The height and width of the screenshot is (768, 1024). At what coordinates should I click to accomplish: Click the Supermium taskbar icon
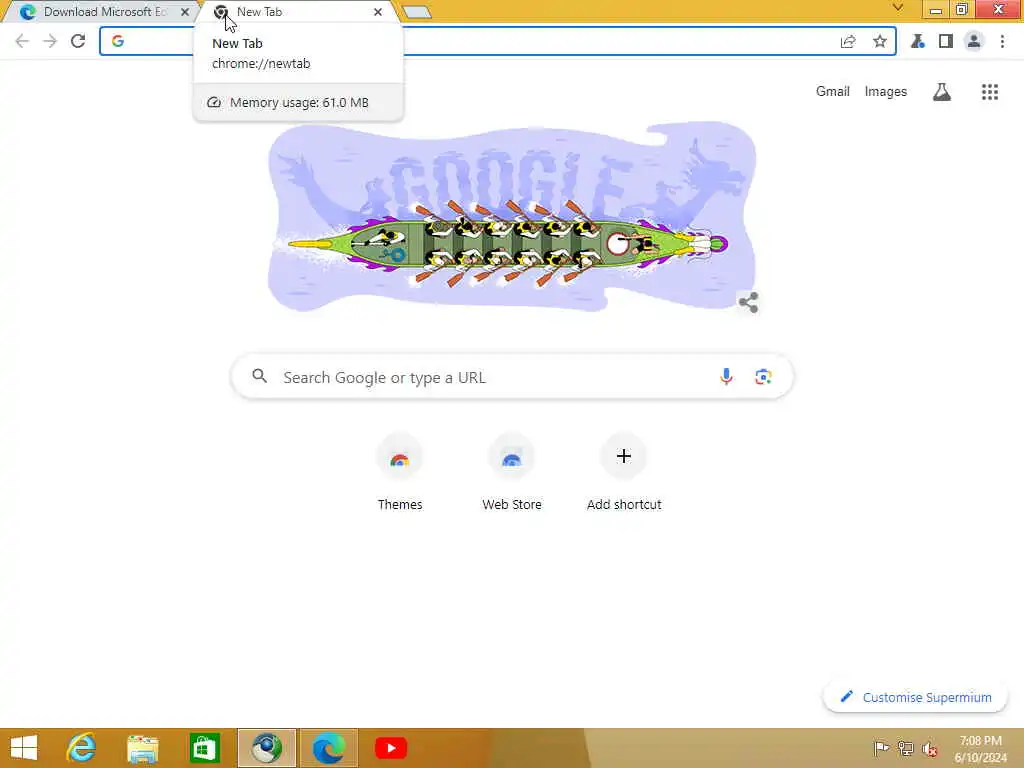click(x=266, y=748)
